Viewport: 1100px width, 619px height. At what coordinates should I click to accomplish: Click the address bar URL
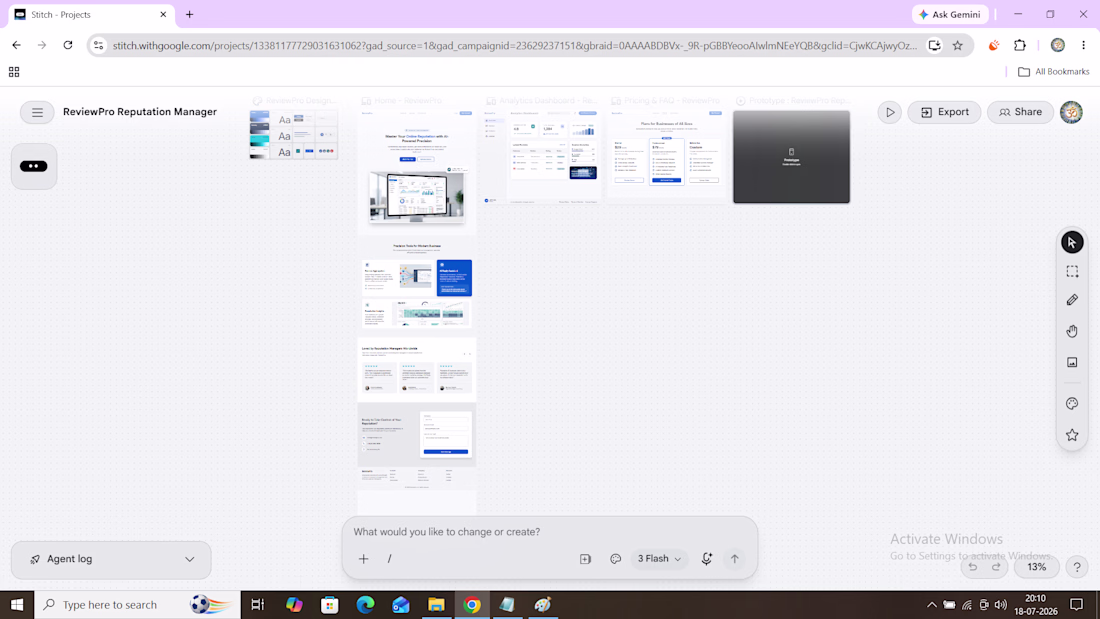click(x=514, y=46)
